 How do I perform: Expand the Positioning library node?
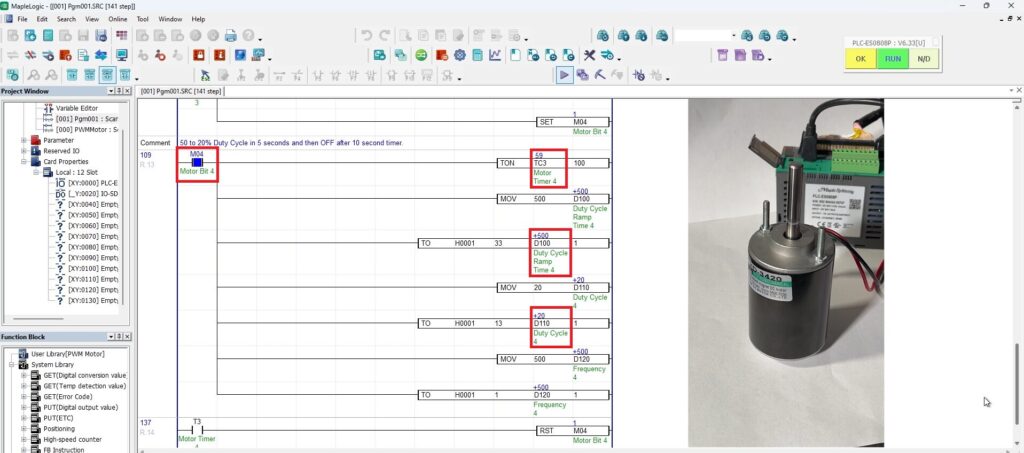(x=24, y=429)
